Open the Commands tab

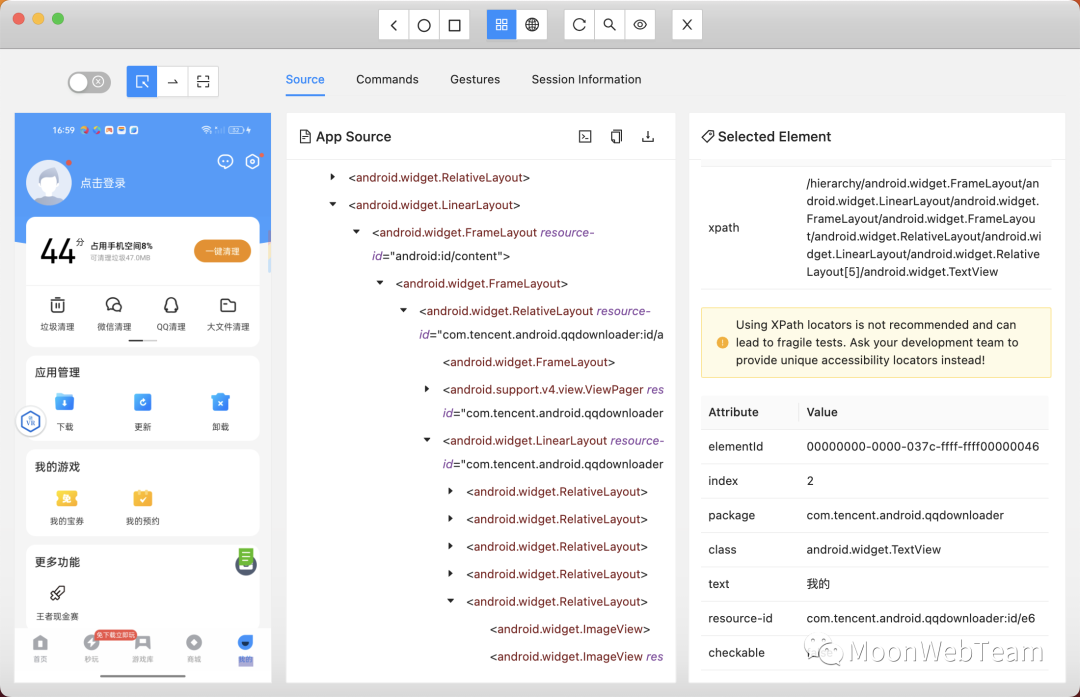click(x=387, y=79)
